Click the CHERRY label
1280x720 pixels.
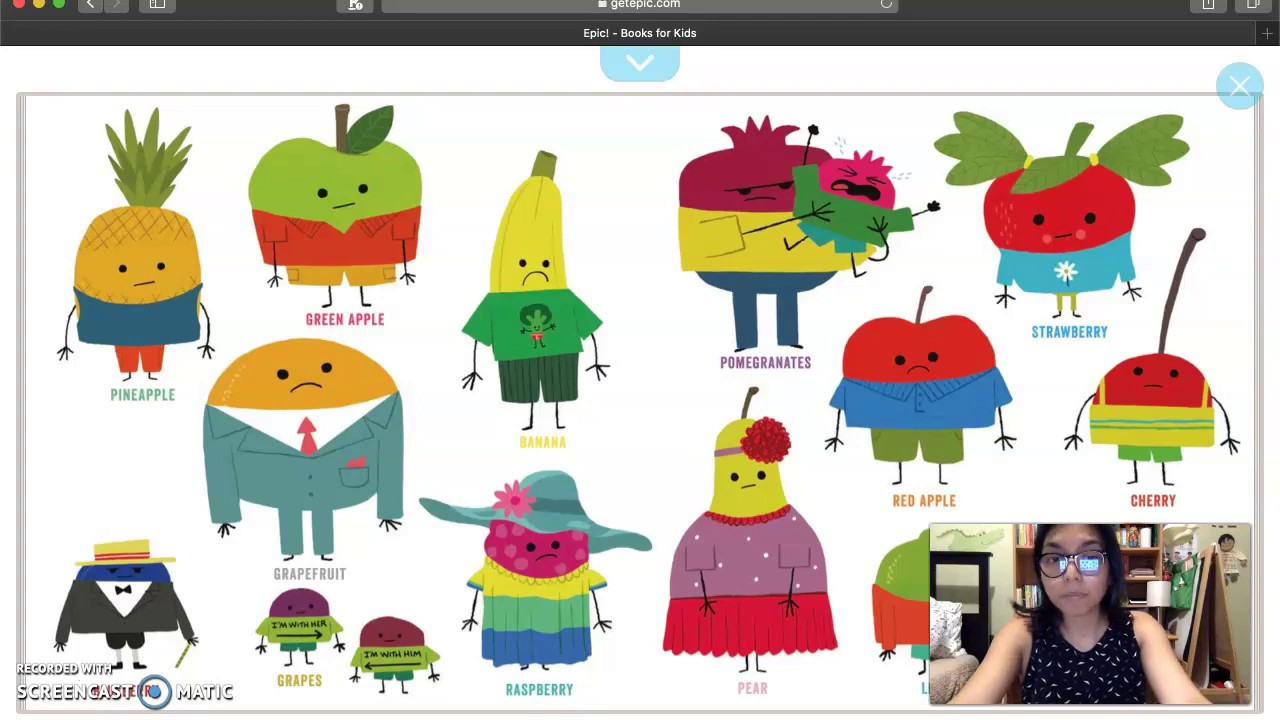[x=1153, y=501]
